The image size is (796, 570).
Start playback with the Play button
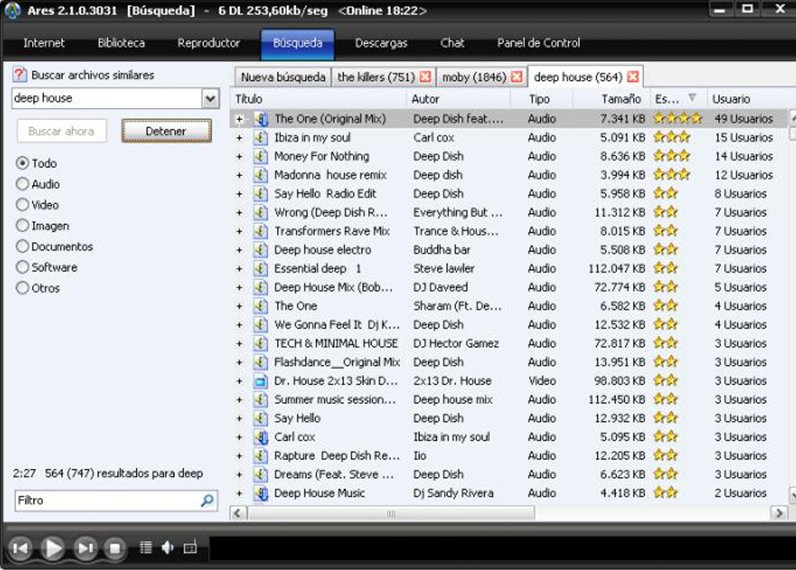(52, 549)
